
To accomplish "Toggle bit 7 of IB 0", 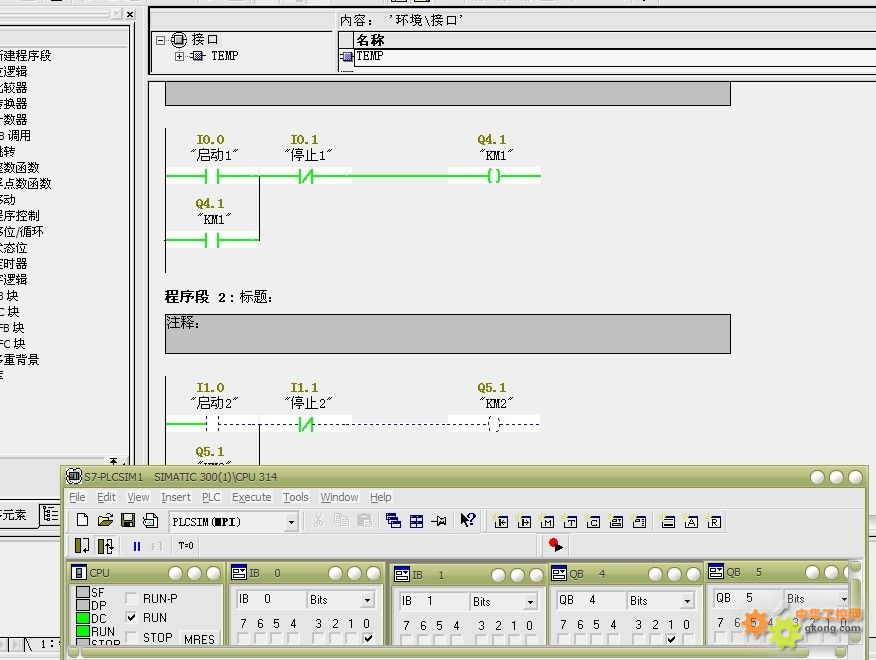I will (x=243, y=638).
